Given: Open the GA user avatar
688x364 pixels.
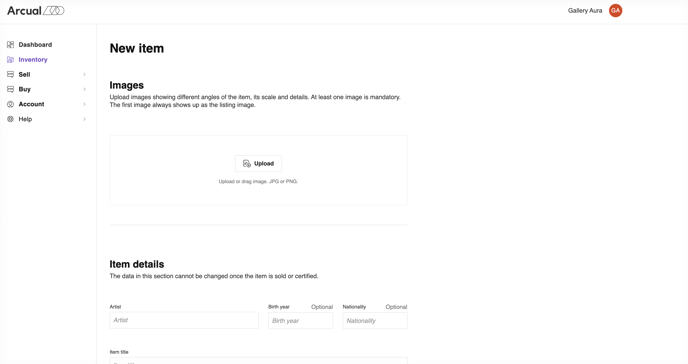Looking at the screenshot, I should coord(615,11).
